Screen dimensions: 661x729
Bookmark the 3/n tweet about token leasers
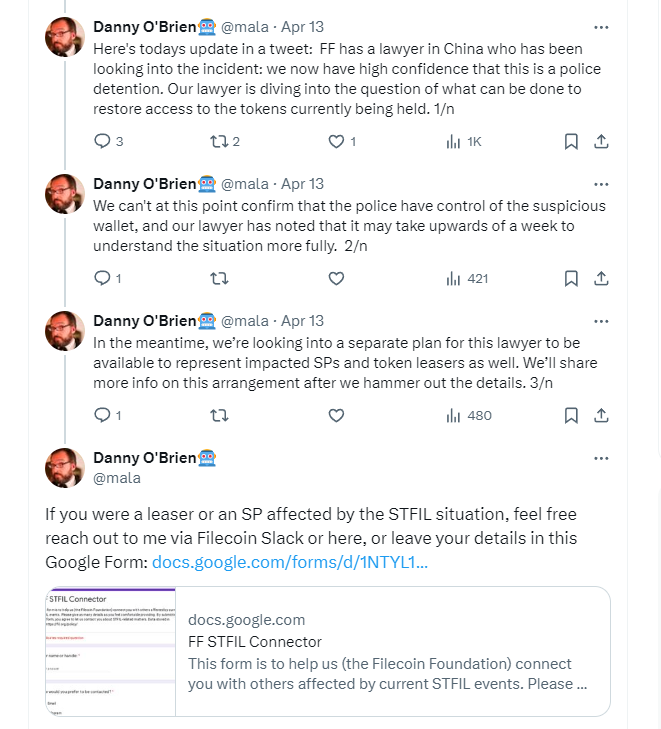click(x=571, y=415)
